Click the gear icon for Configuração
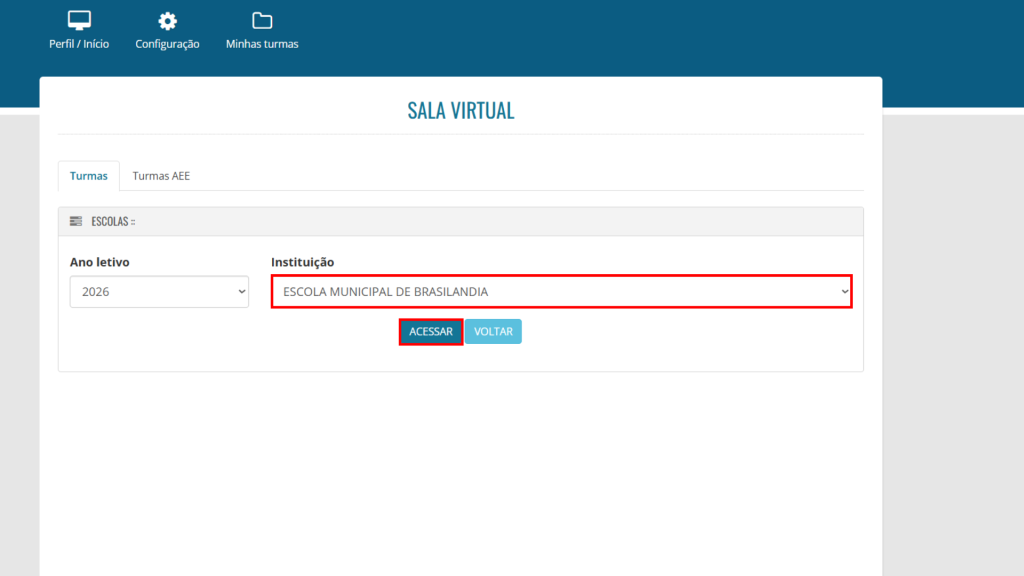The height and width of the screenshot is (576, 1024). click(x=167, y=21)
